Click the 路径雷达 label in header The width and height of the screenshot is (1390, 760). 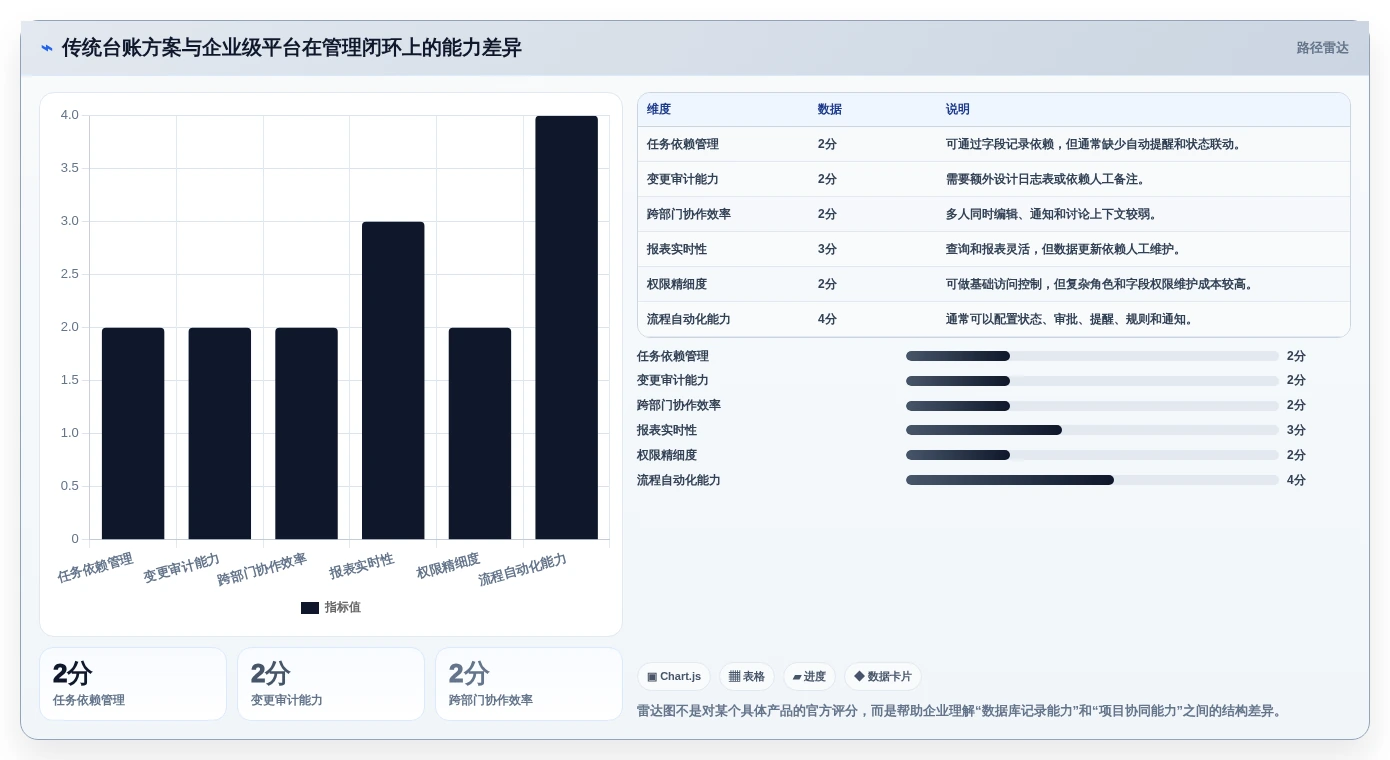tap(1322, 48)
